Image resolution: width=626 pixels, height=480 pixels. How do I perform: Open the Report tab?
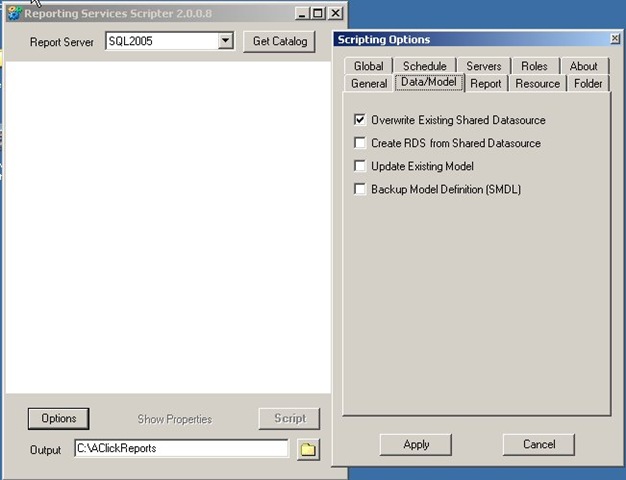[485, 83]
